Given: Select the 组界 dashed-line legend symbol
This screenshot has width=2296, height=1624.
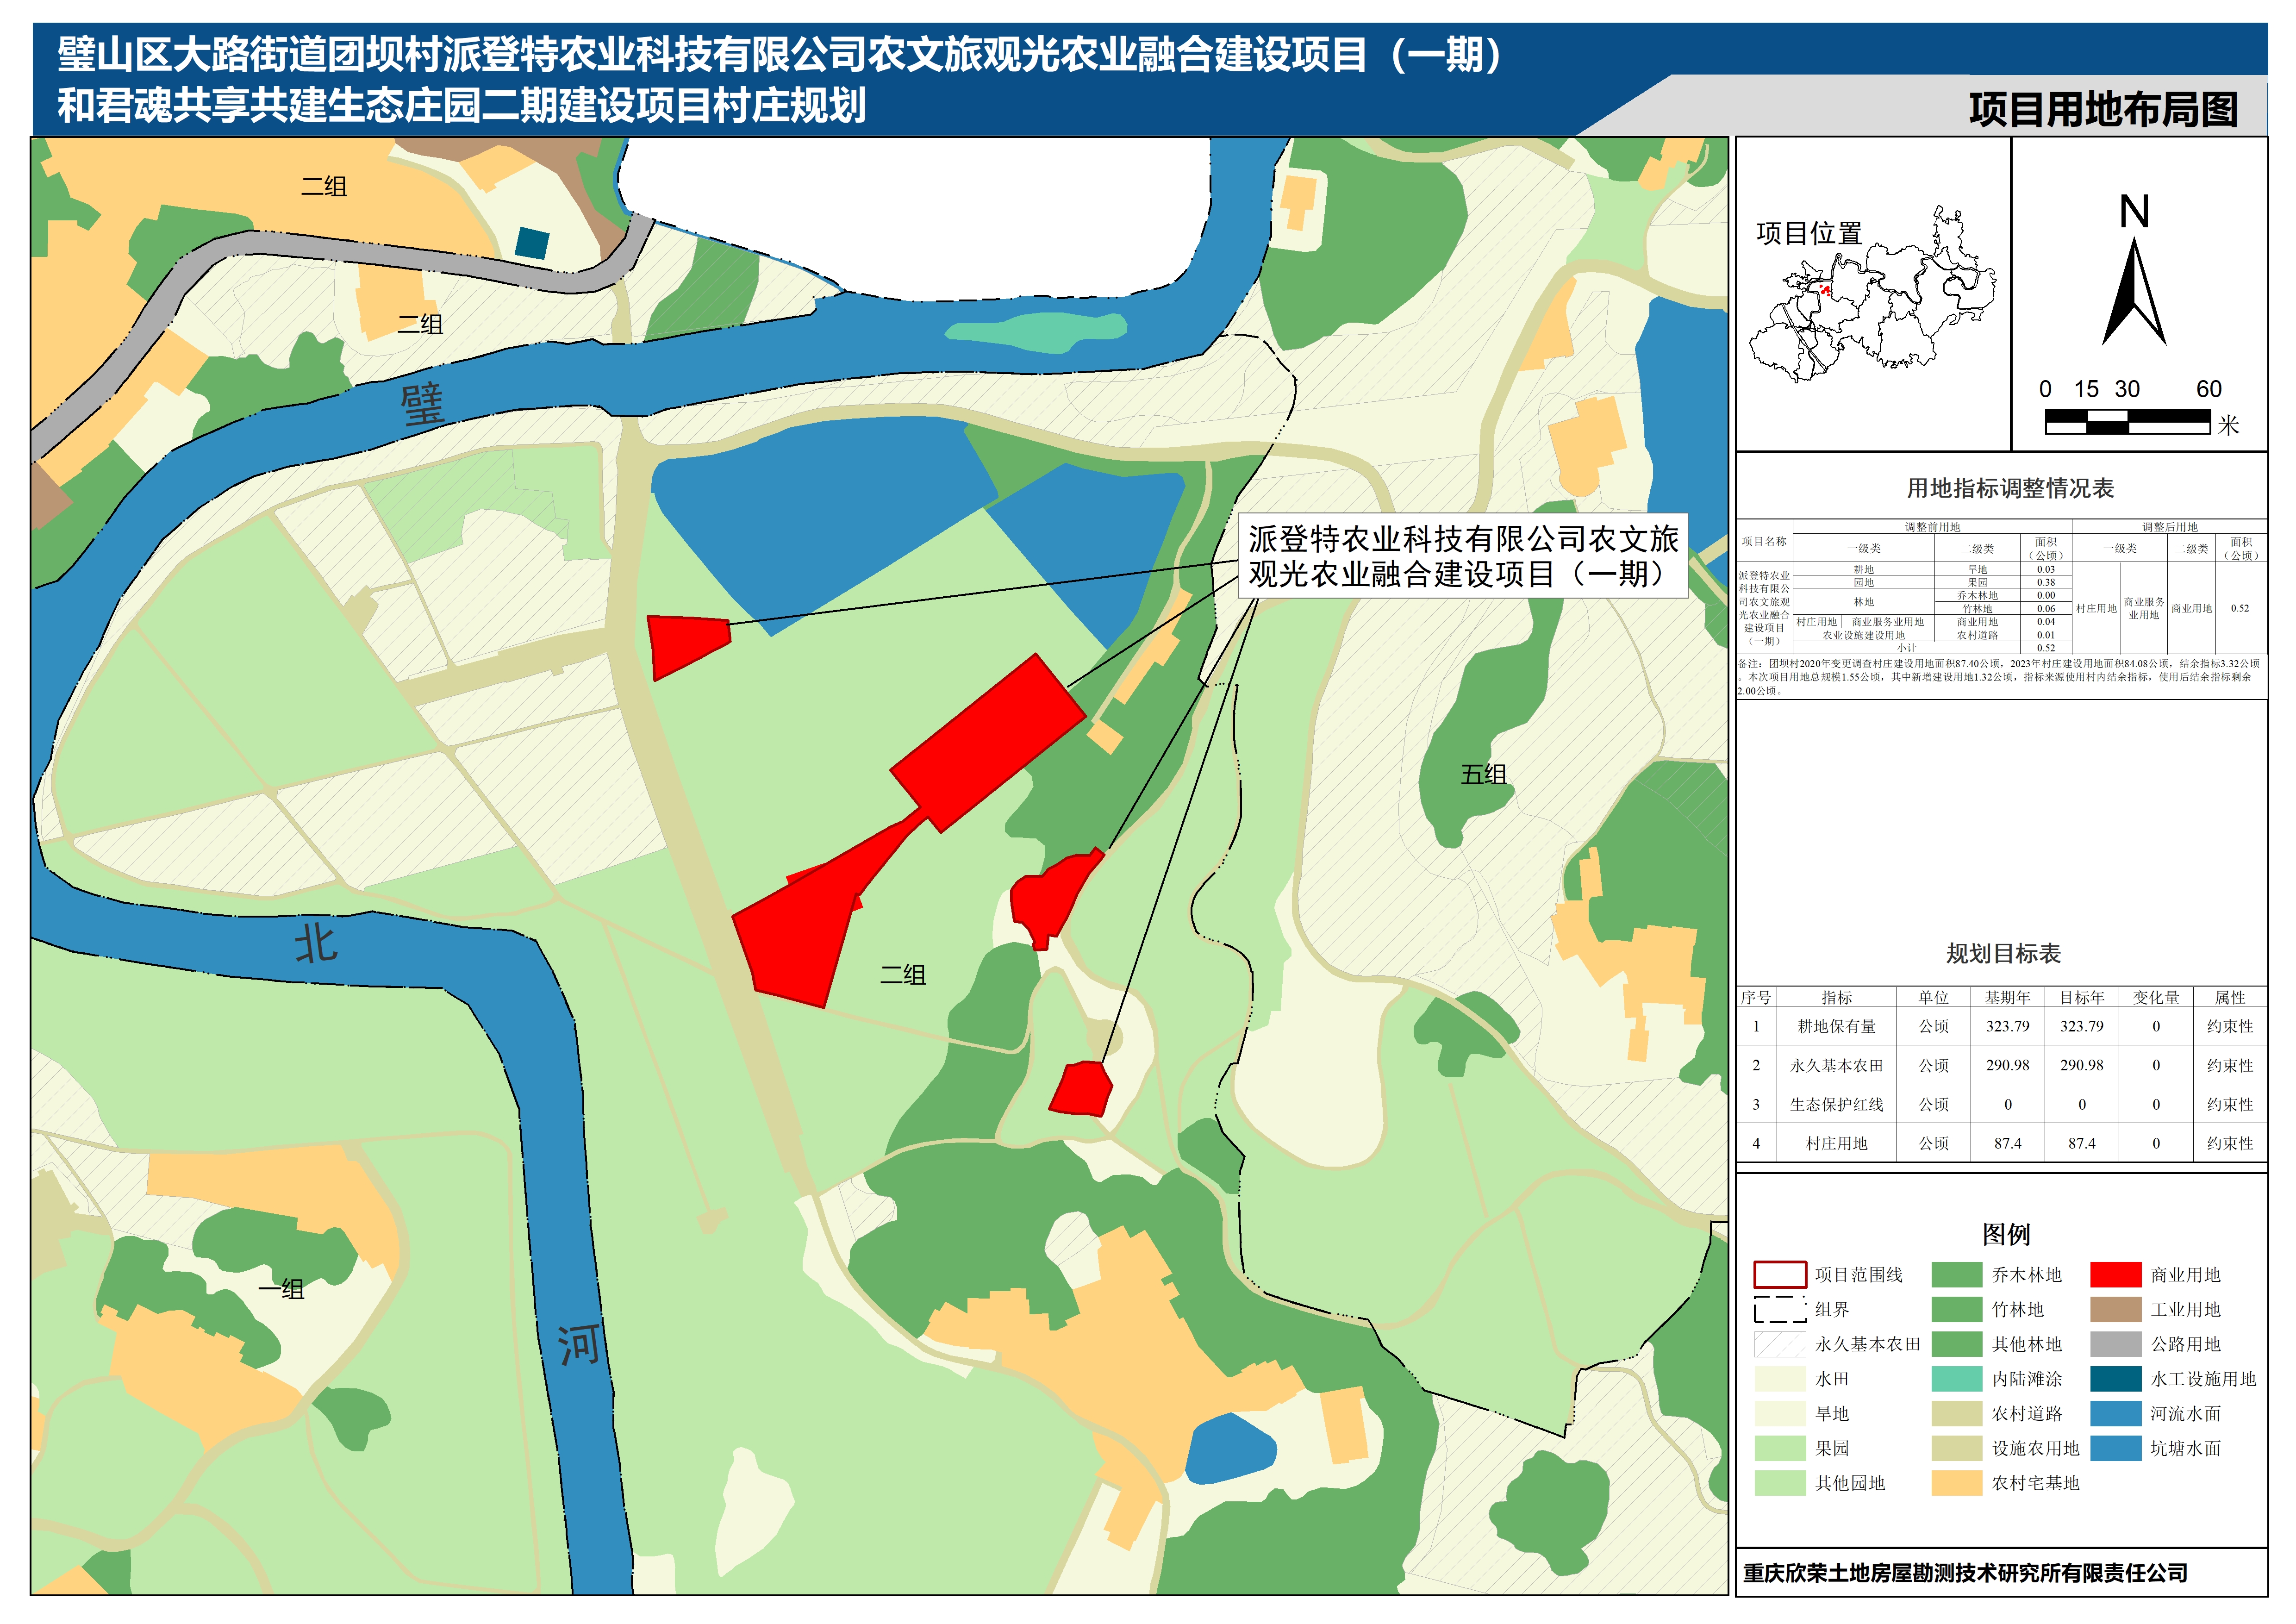Looking at the screenshot, I should (1780, 1310).
